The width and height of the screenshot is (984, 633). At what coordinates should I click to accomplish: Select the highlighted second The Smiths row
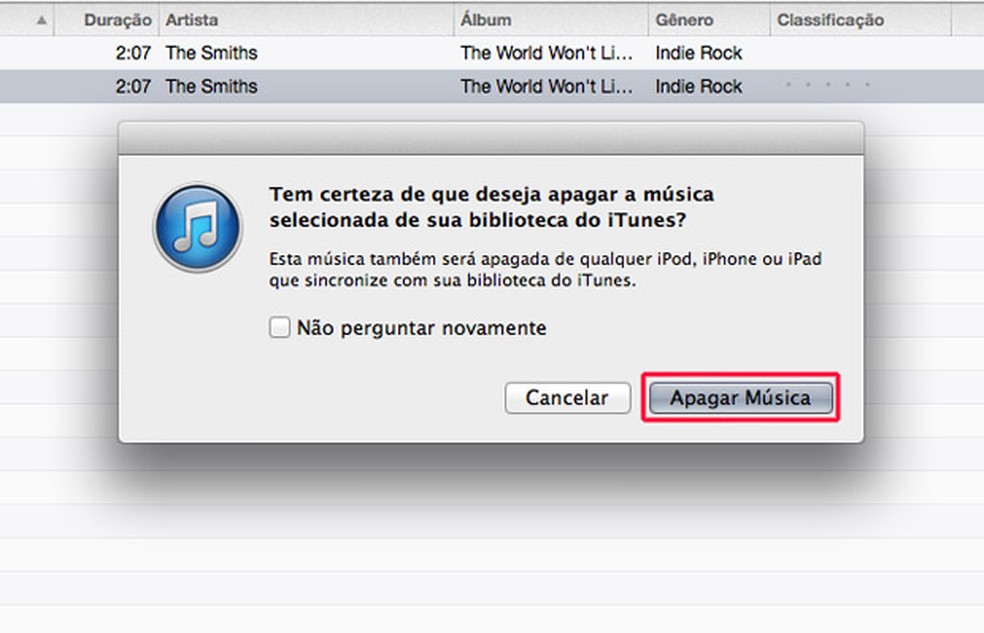tap(492, 86)
